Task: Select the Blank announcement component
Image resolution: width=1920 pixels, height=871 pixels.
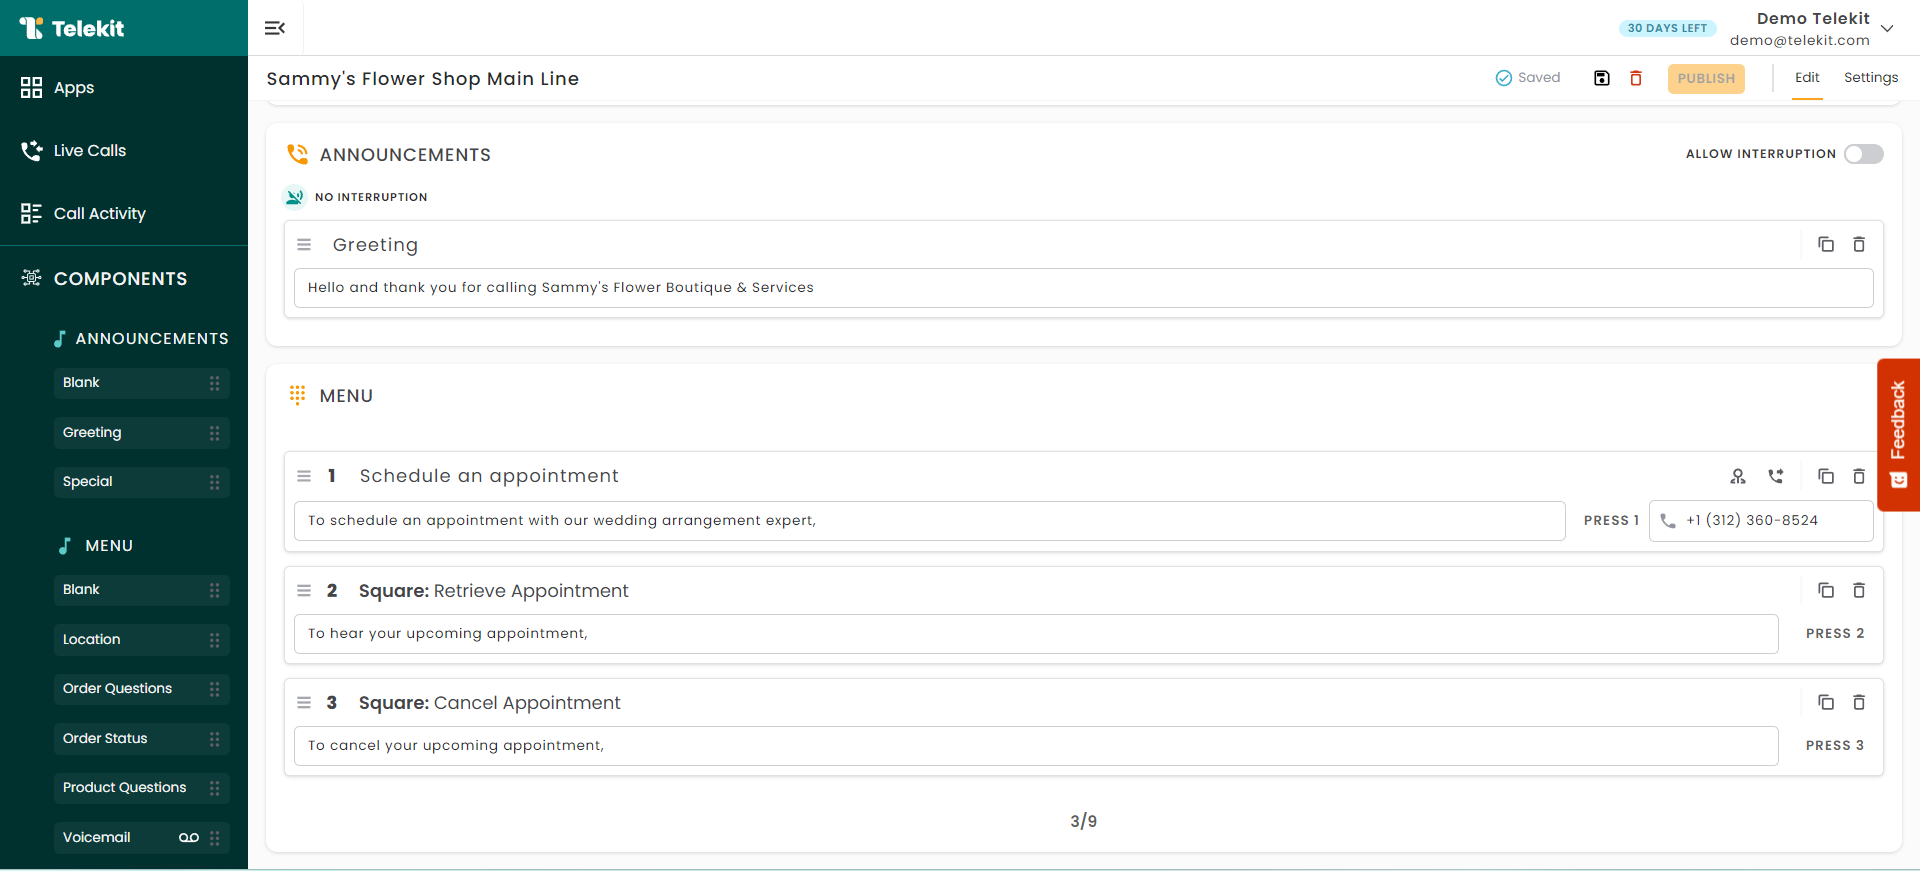Action: point(142,383)
